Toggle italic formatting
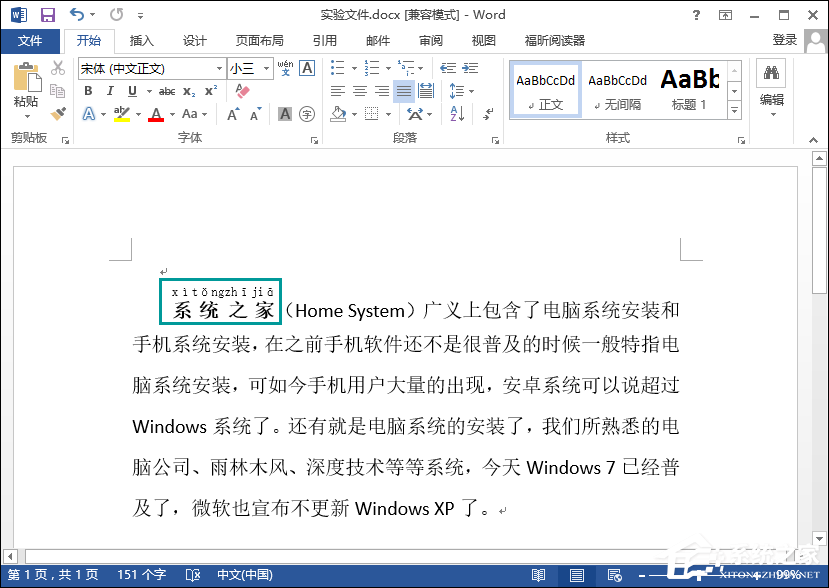 [x=110, y=90]
